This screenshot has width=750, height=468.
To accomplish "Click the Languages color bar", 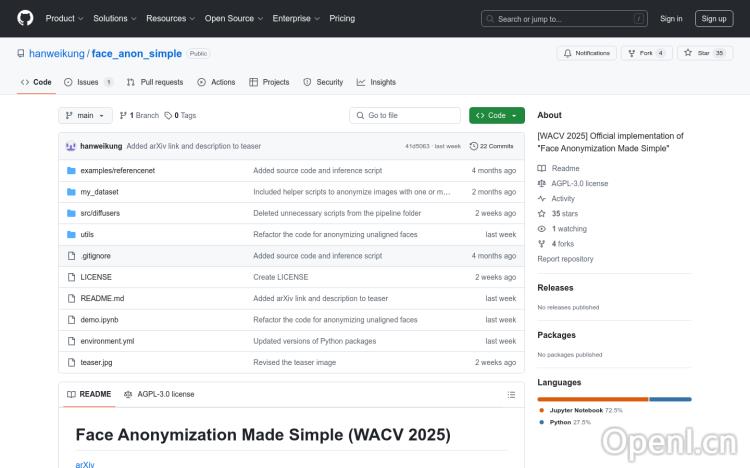I will pos(614,399).
